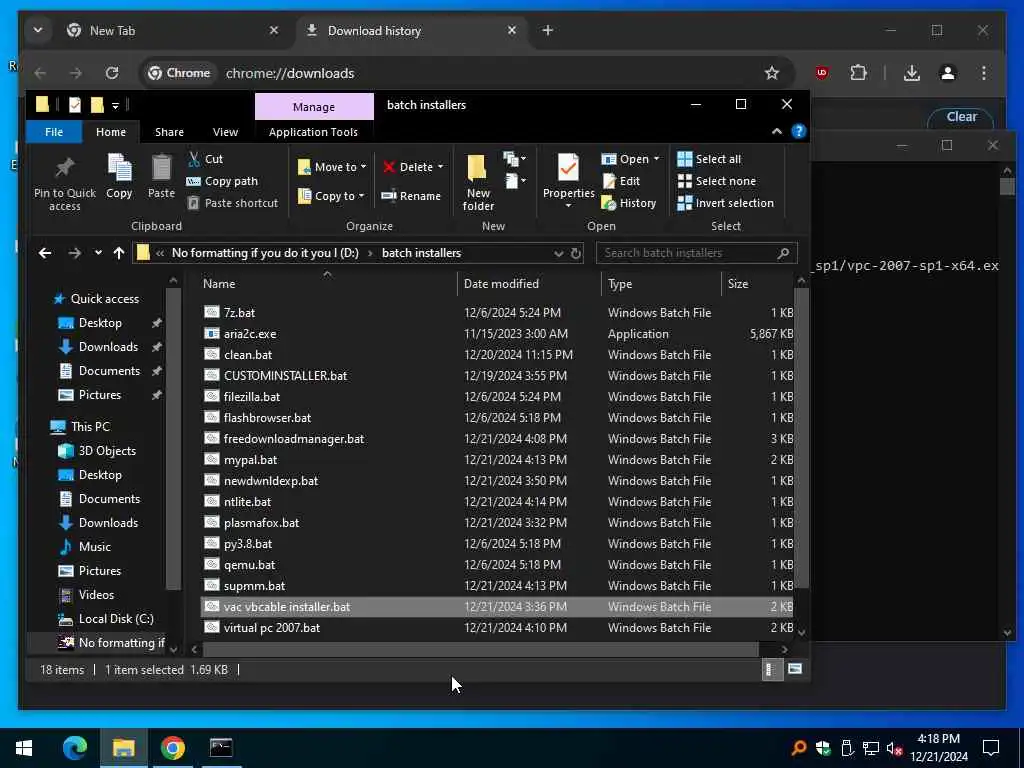Rename the selected file
This screenshot has width=1024, height=768.
coord(411,196)
